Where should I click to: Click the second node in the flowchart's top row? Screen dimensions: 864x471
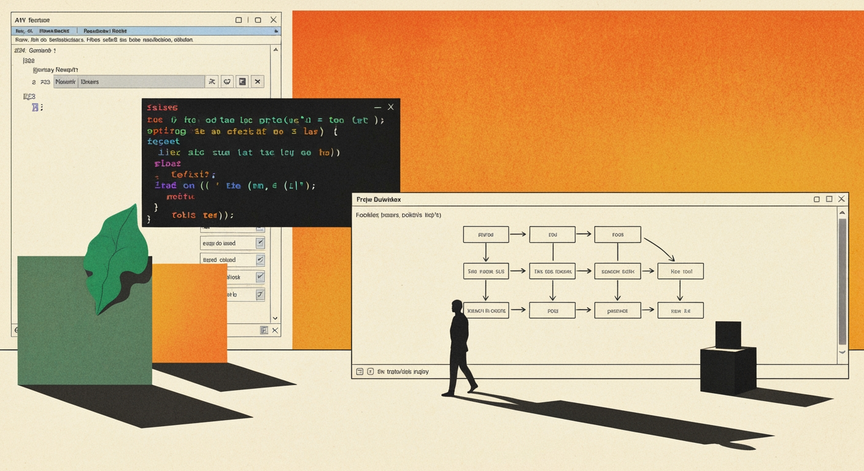pyautogui.click(x=552, y=234)
